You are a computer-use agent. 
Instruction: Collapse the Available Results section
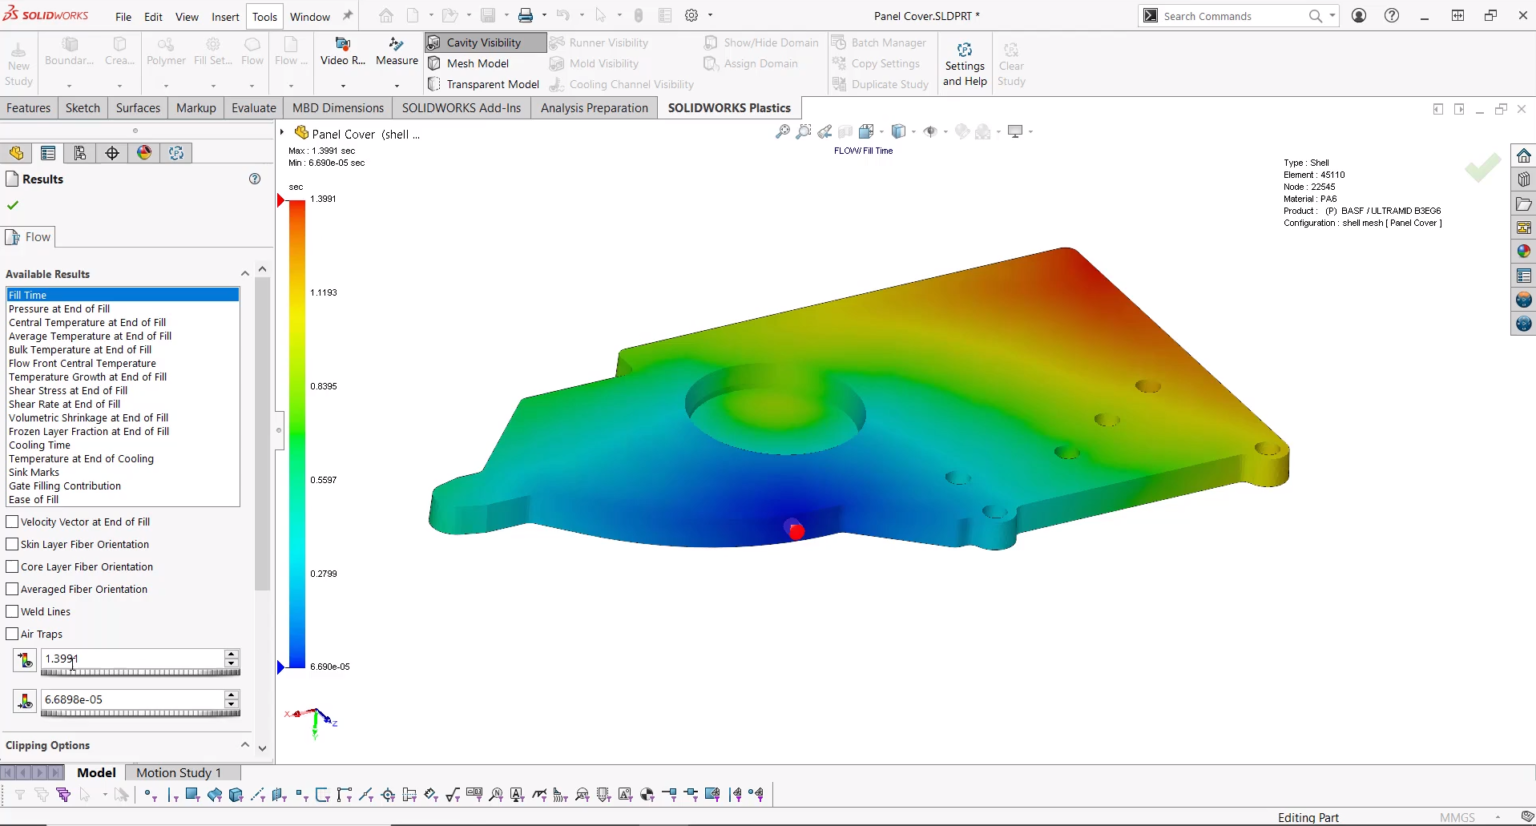point(245,272)
